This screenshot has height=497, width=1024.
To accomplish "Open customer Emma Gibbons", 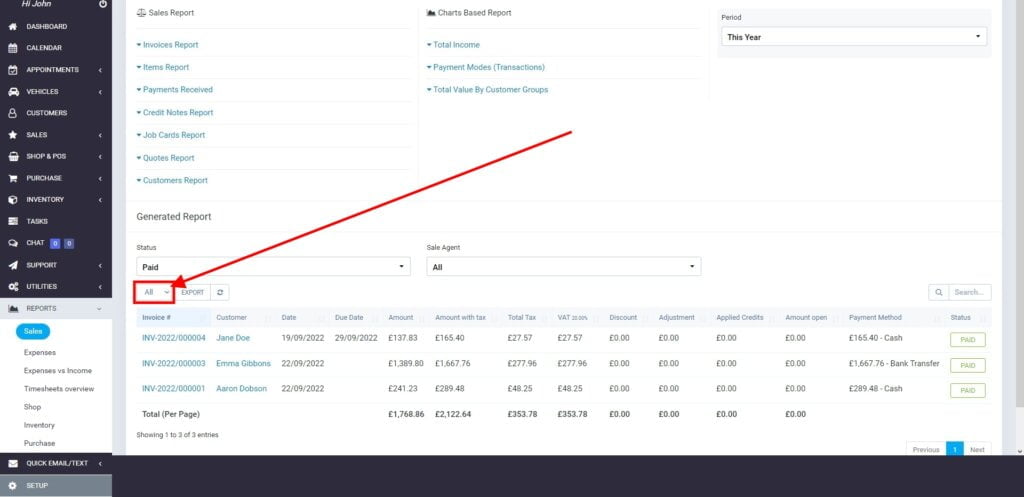I will tap(243, 363).
